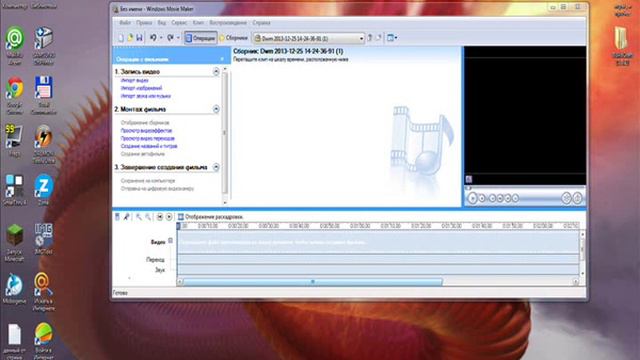Click the Open Project folder icon
640x360 pixels.
click(x=130, y=38)
